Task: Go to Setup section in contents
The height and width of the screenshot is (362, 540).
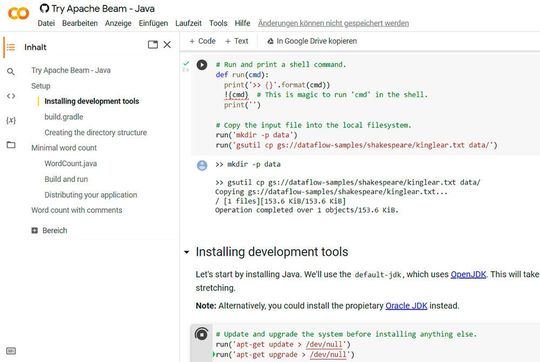Action: (41, 86)
